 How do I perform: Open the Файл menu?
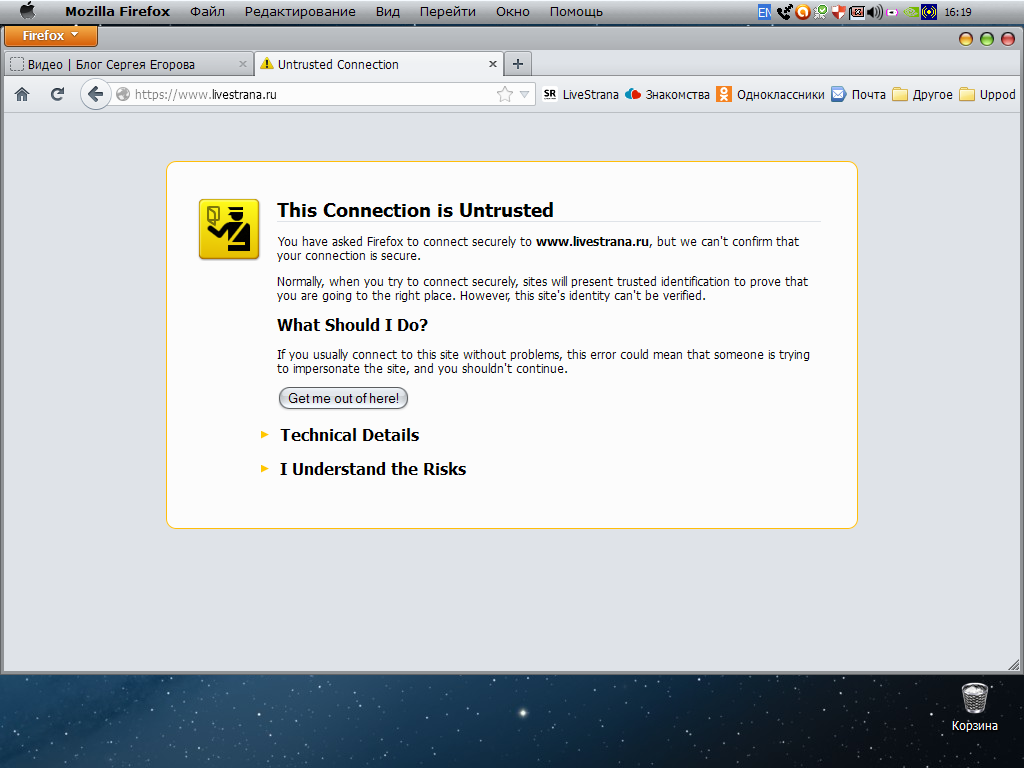[207, 12]
